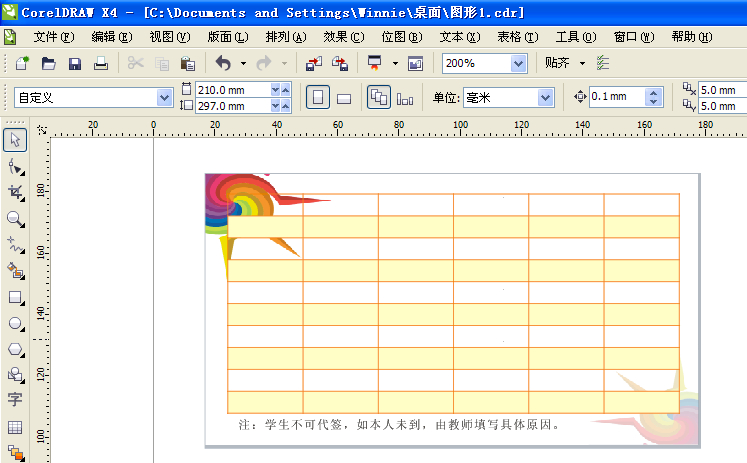The height and width of the screenshot is (463, 747).
Task: Open the 工具(O) menu
Action: [576, 37]
